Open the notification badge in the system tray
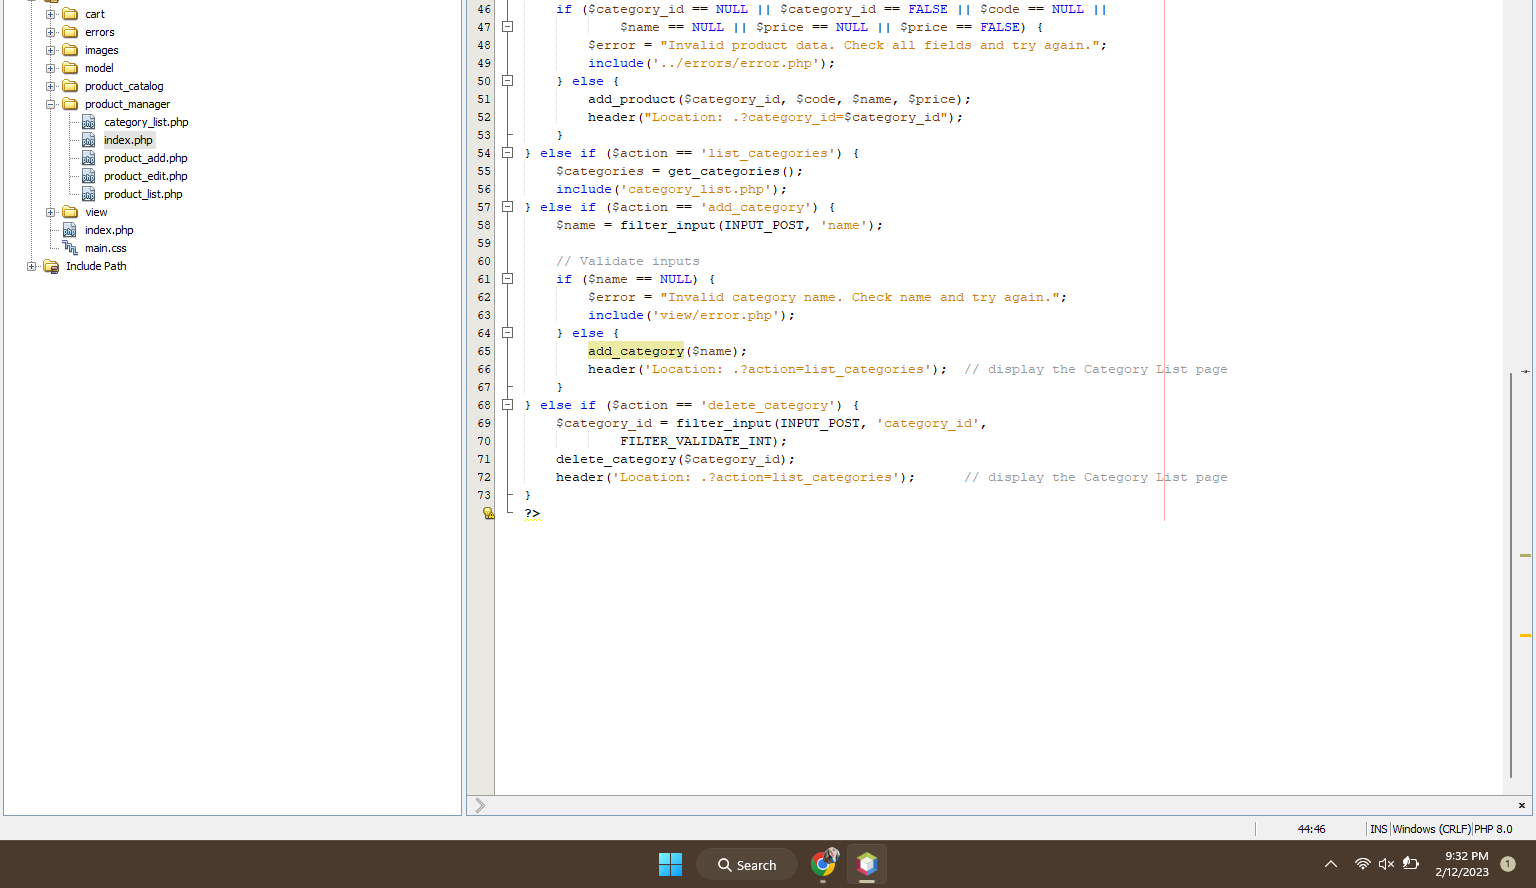Screen dimensions: 1536x888 1508,864
